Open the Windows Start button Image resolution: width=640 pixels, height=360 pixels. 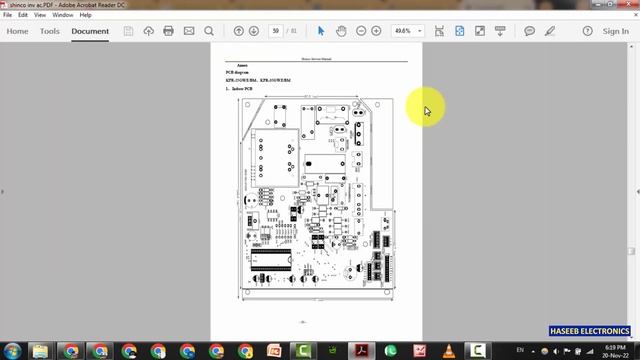point(12,351)
